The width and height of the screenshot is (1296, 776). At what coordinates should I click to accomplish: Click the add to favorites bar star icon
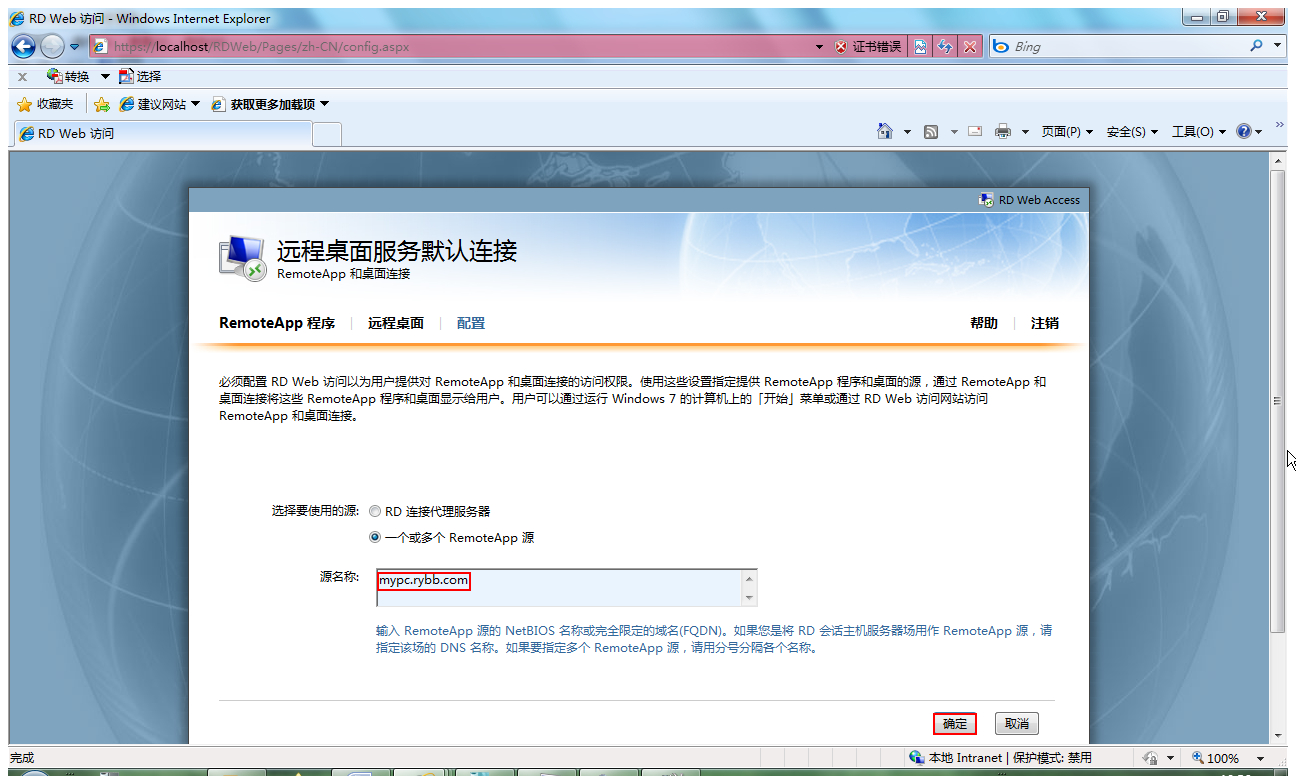[101, 104]
